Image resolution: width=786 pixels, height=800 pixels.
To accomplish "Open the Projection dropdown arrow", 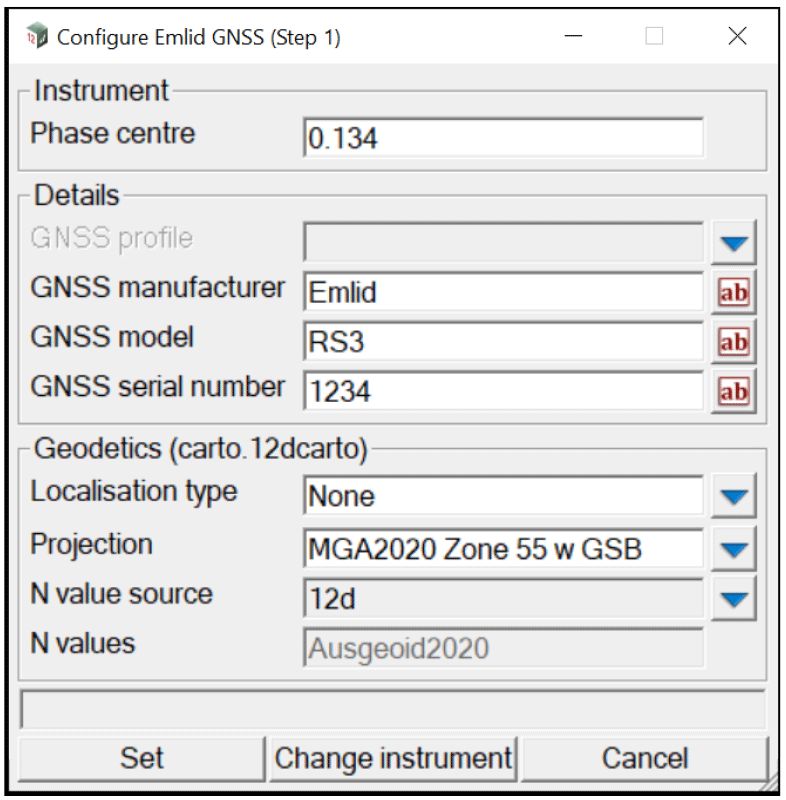I will [733, 549].
